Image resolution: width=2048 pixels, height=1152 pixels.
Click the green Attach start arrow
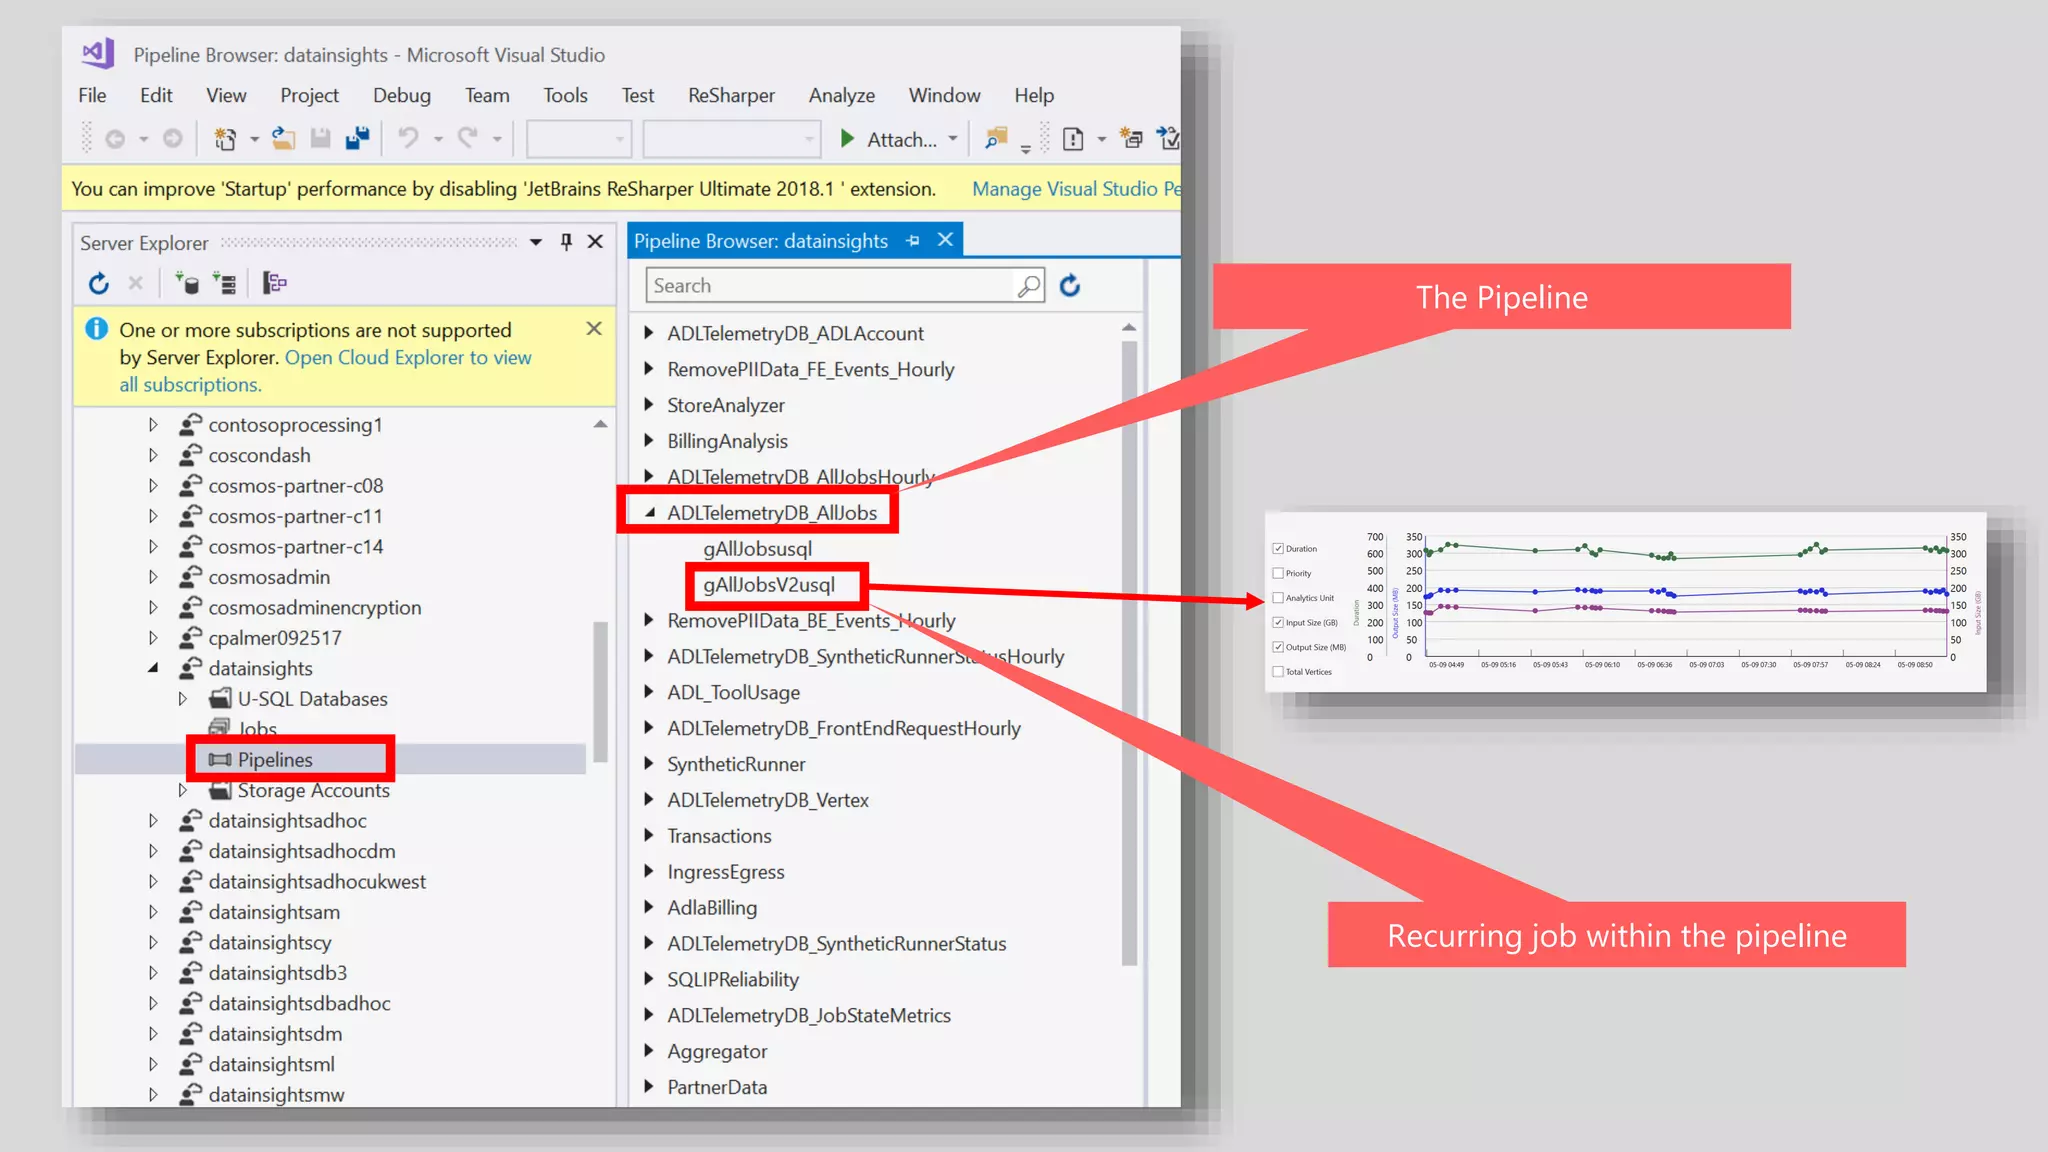(847, 139)
